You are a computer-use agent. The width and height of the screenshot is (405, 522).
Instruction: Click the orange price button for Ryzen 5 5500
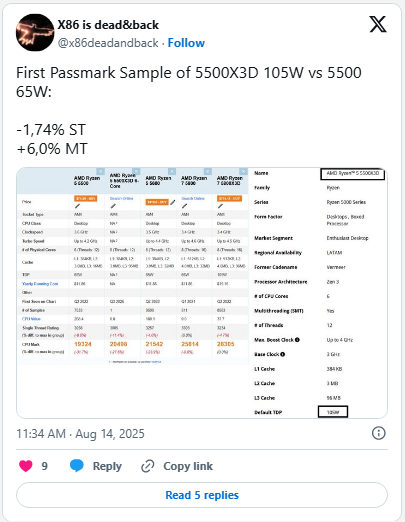86,198
